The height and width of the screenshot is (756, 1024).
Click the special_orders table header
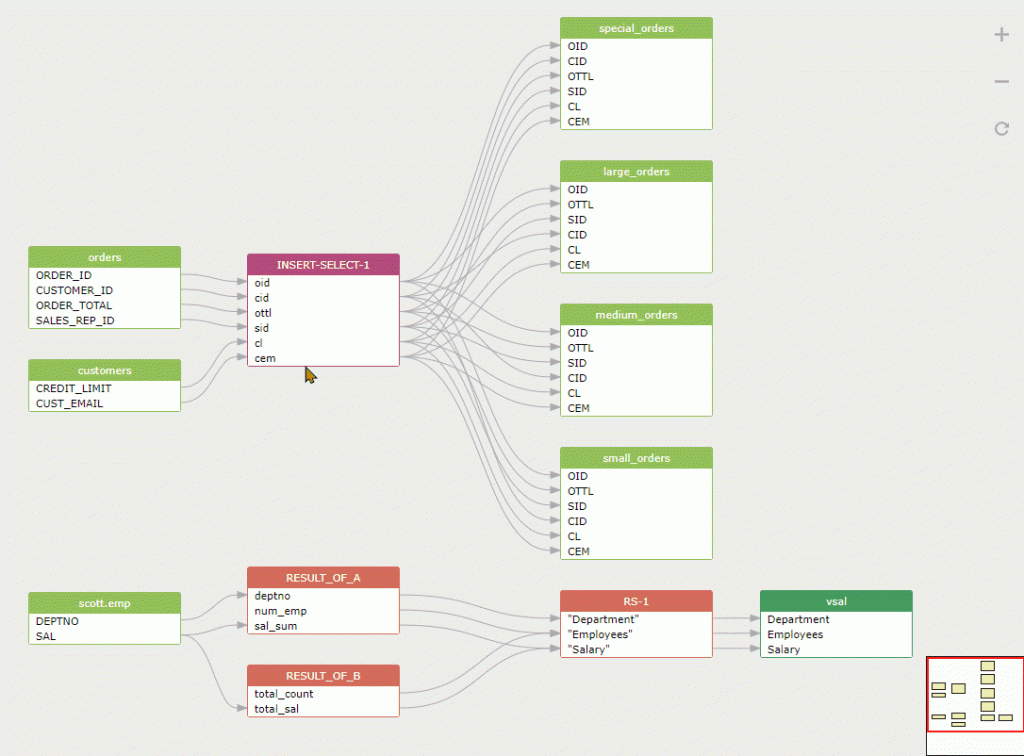tap(636, 28)
